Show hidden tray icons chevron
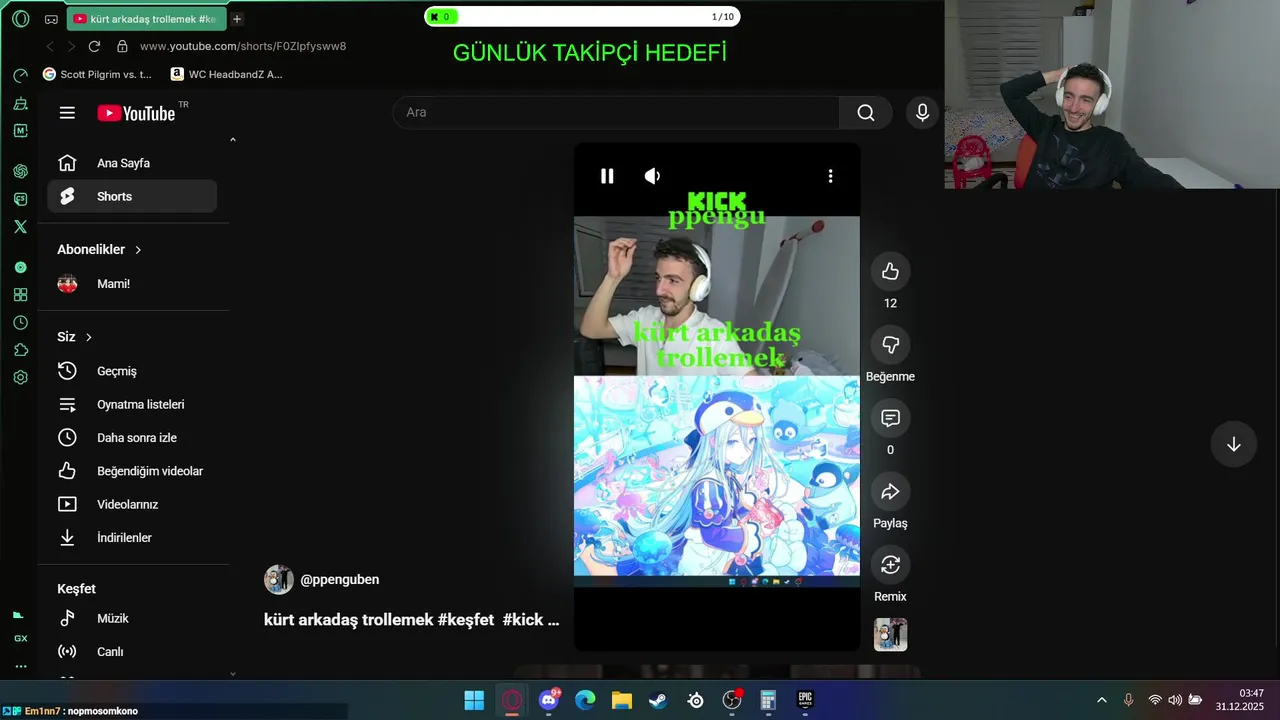The image size is (1280, 720). tap(1102, 700)
